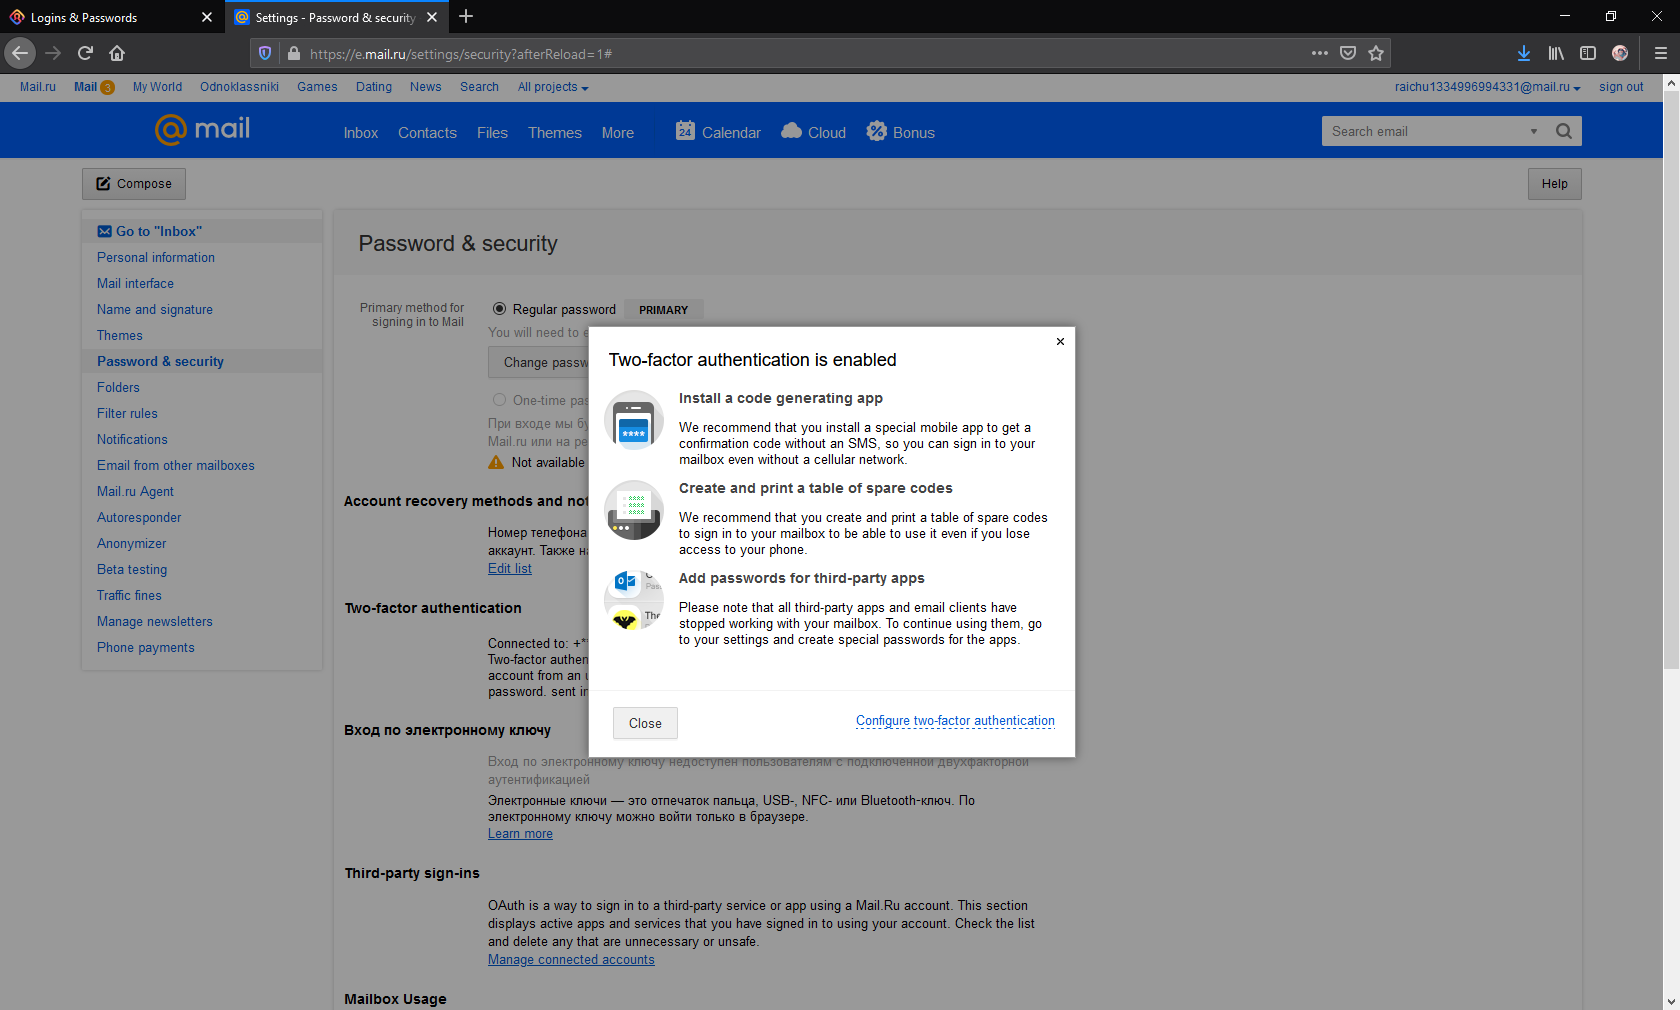
Task: Open Anonymizer settings
Action: (132, 543)
